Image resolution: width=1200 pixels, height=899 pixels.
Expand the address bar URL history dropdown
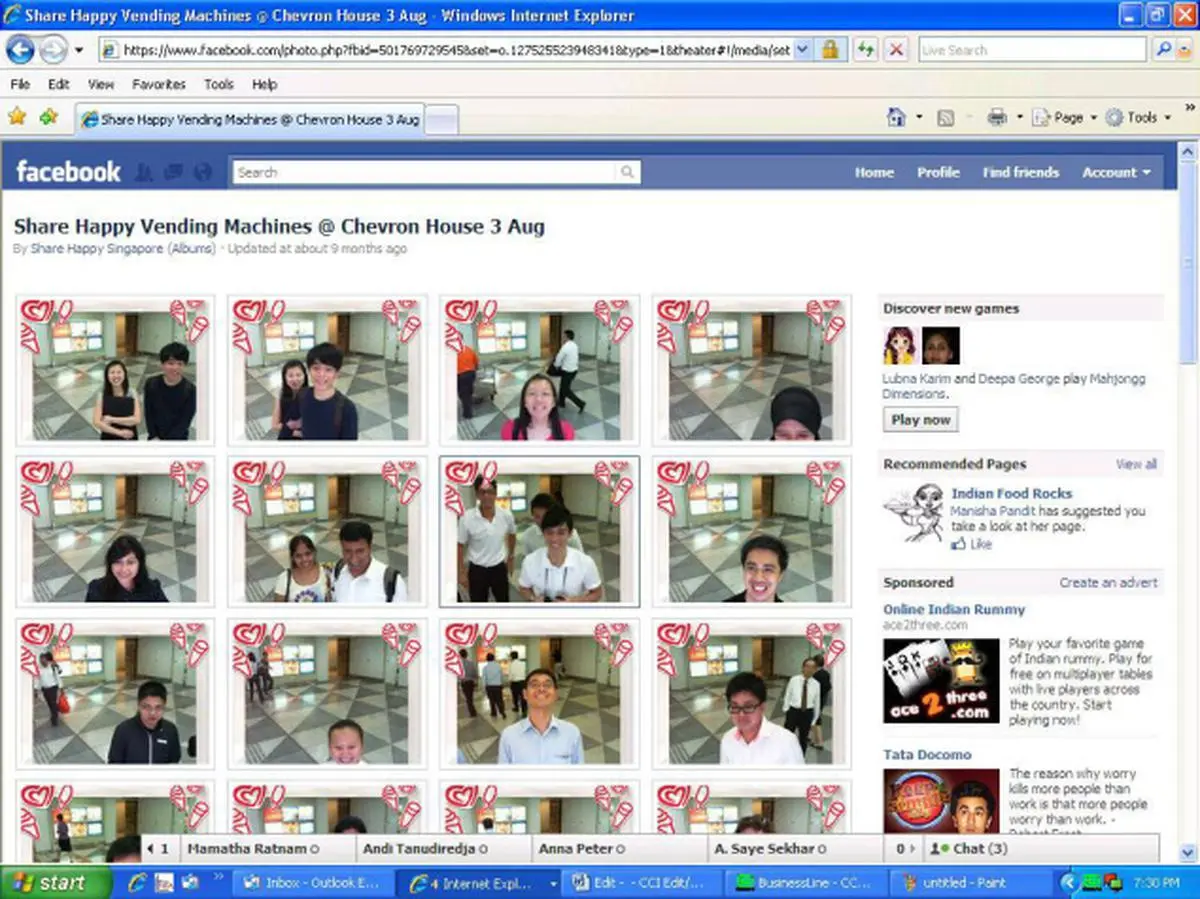click(x=803, y=50)
